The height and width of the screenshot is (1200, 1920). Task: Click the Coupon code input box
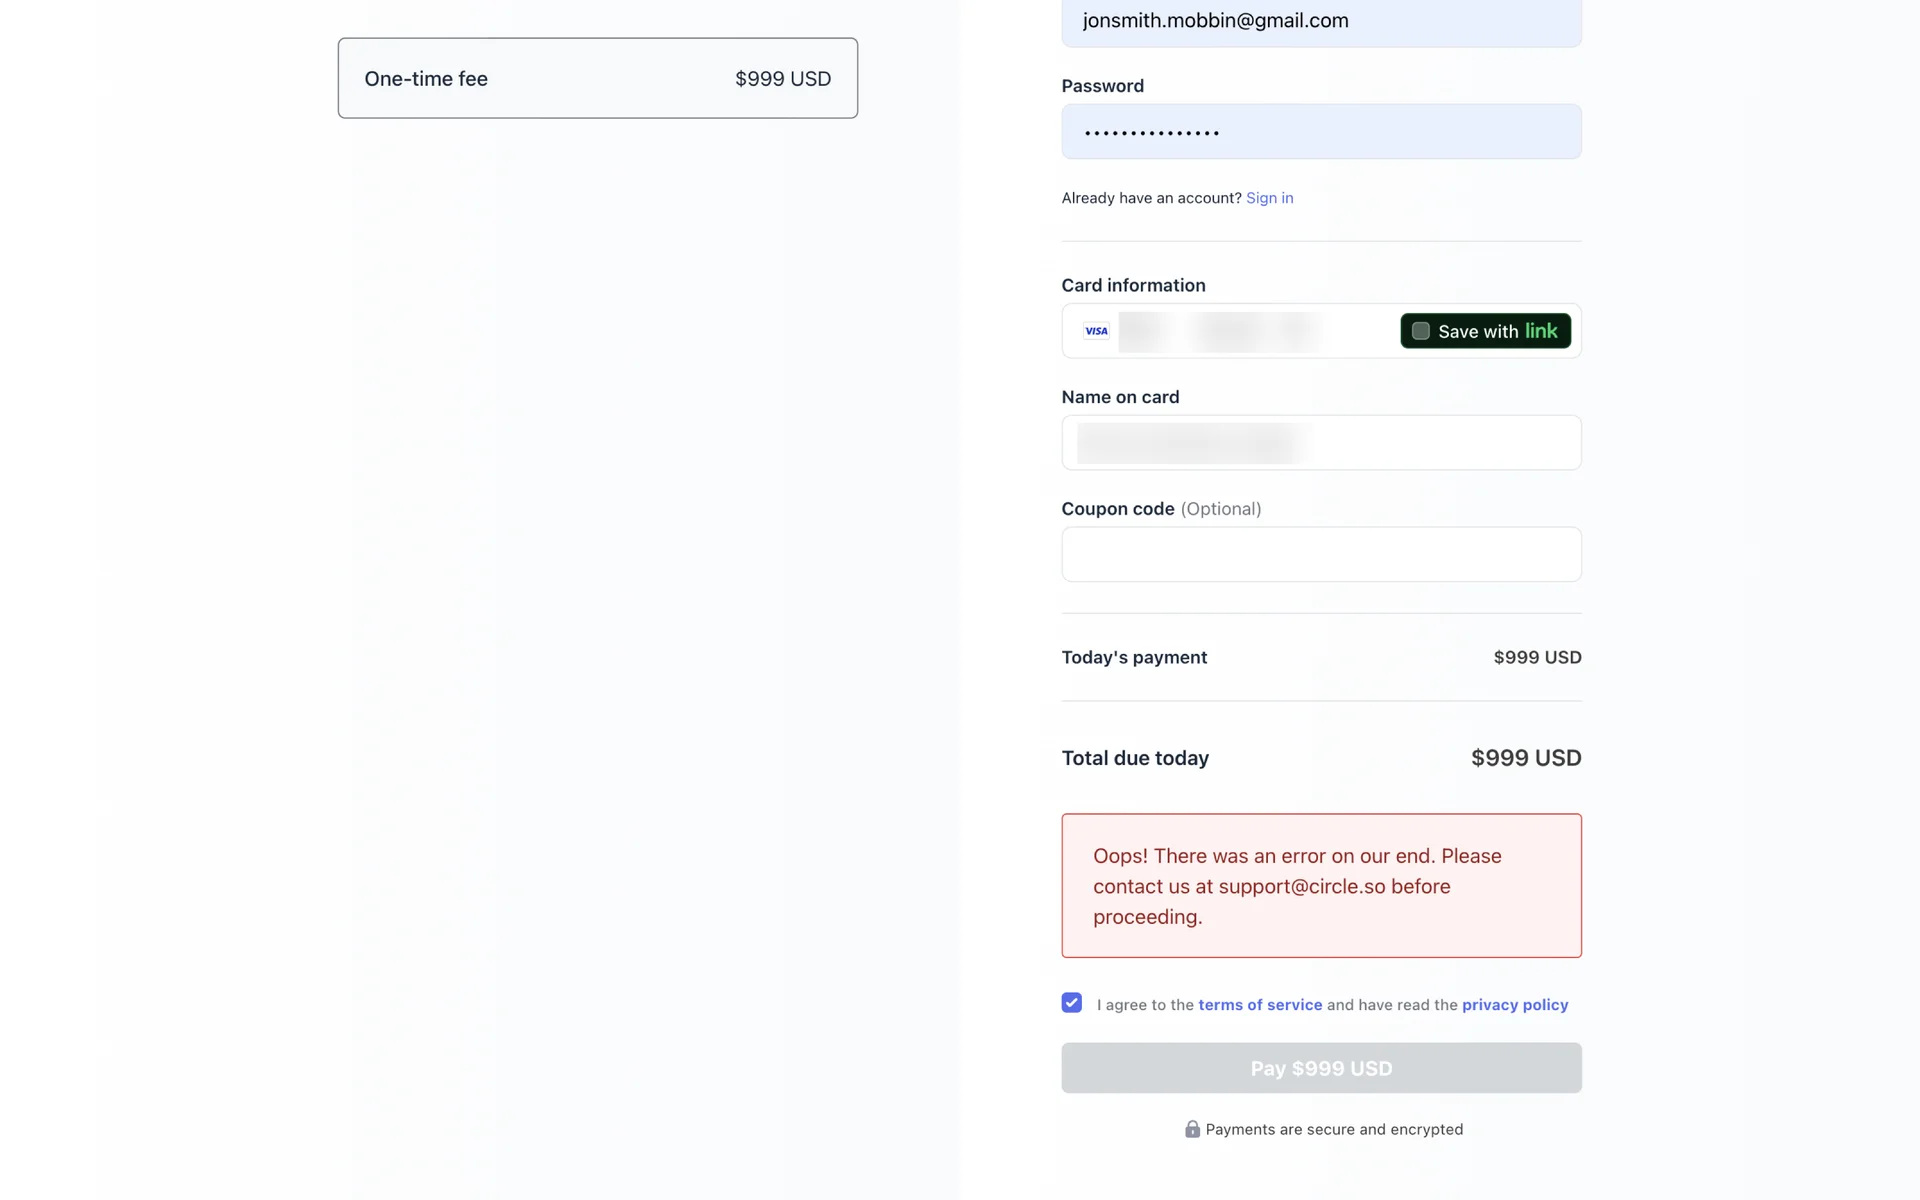tap(1320, 555)
